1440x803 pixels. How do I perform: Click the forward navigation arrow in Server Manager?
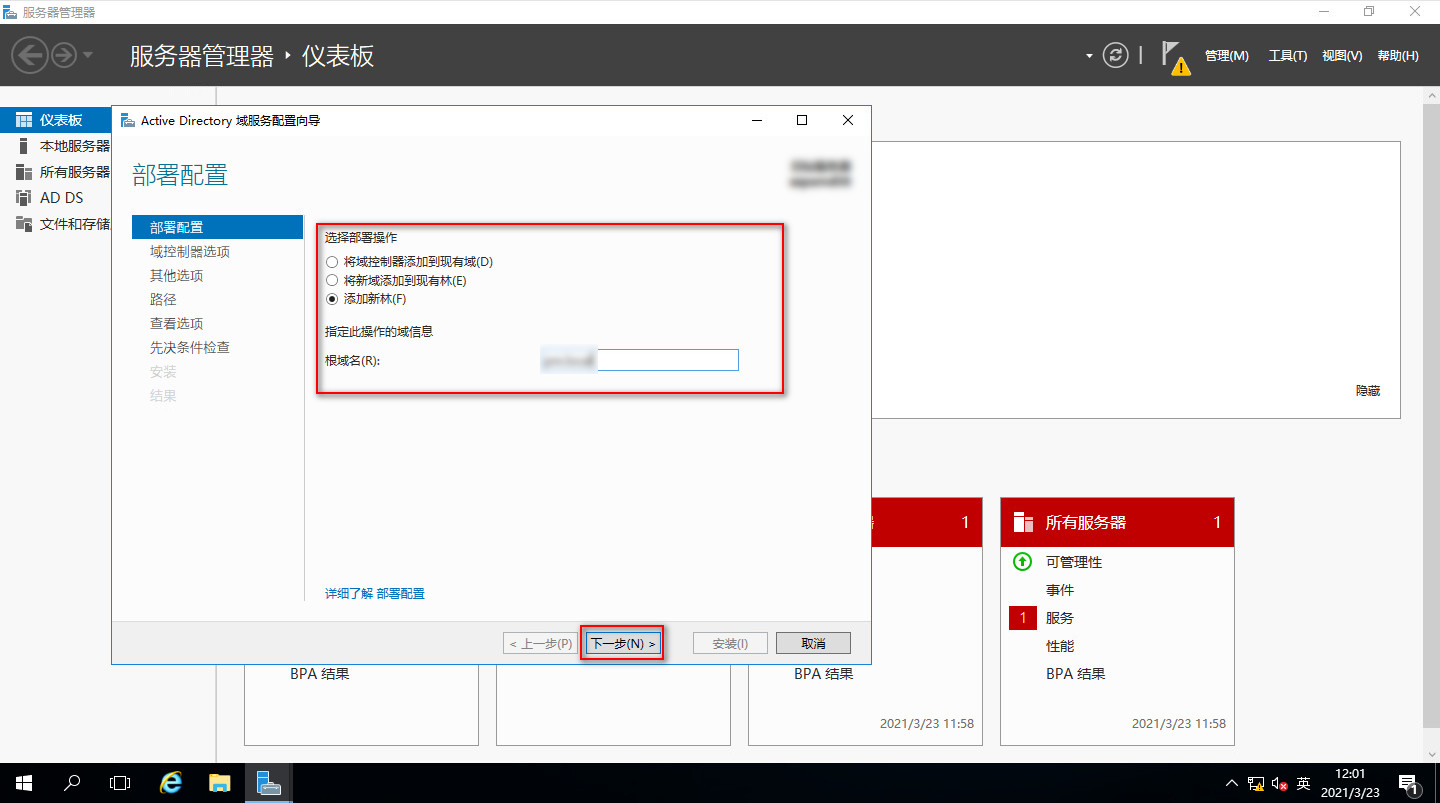(x=64, y=54)
